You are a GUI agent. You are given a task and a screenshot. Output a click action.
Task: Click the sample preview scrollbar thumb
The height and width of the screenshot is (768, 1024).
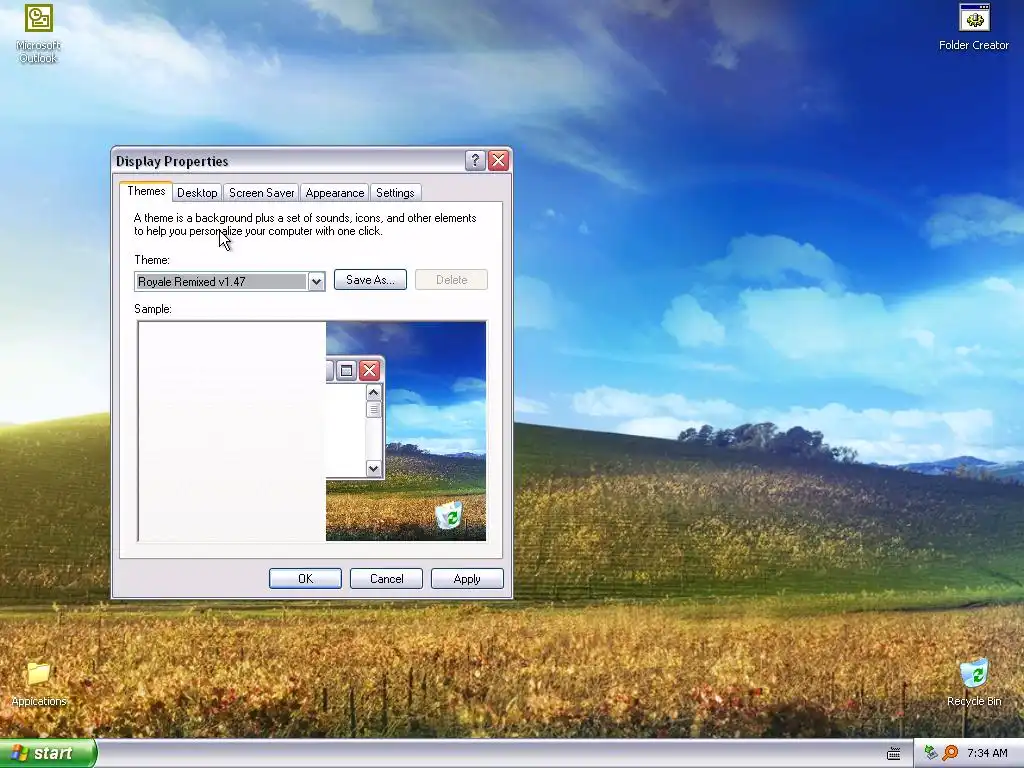[x=374, y=409]
